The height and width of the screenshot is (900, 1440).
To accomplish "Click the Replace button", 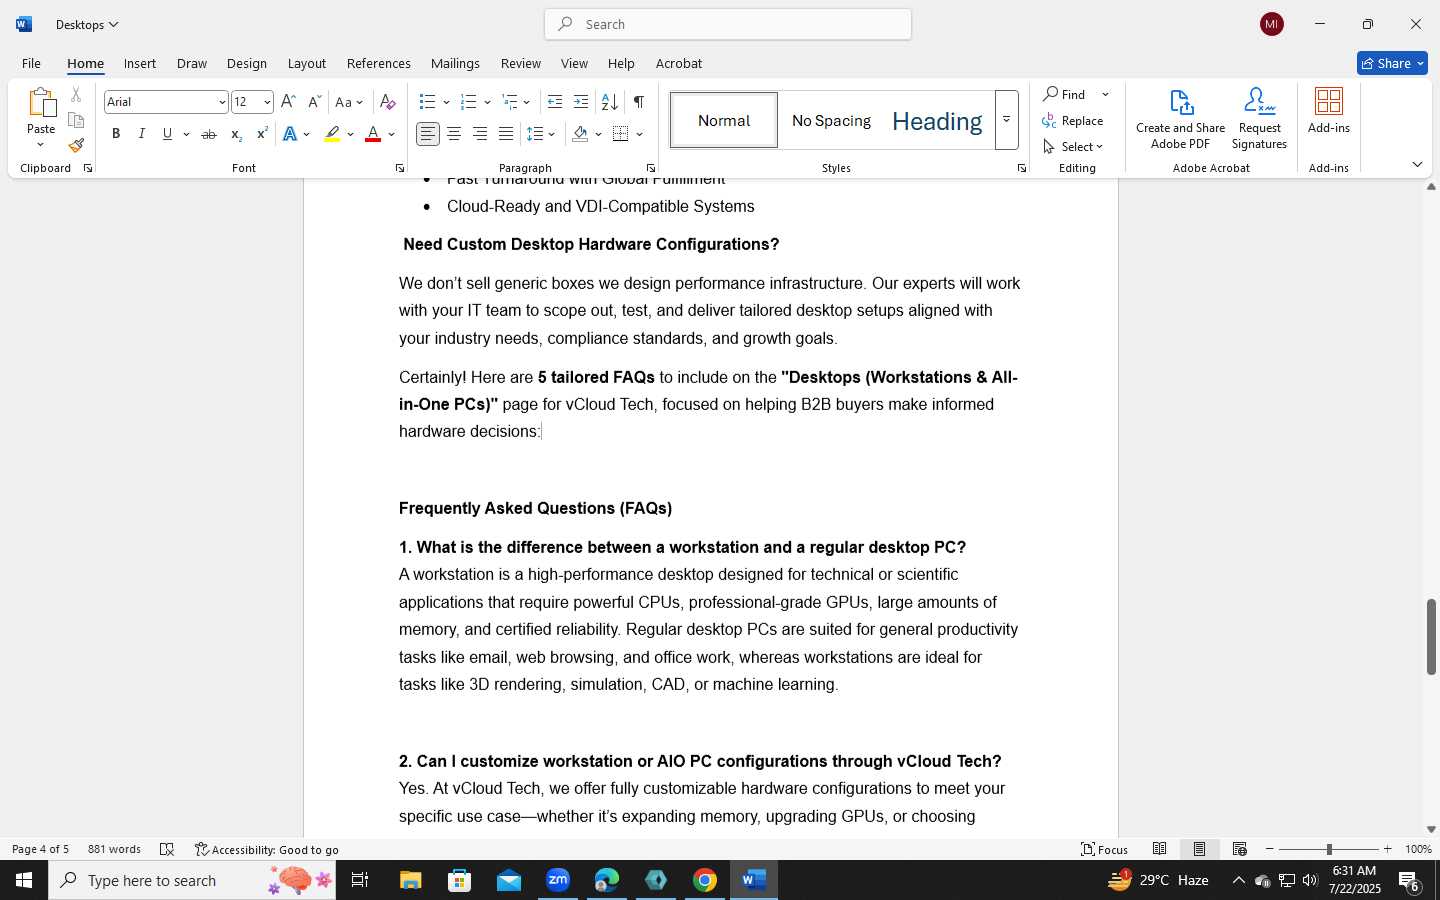I will tap(1073, 120).
